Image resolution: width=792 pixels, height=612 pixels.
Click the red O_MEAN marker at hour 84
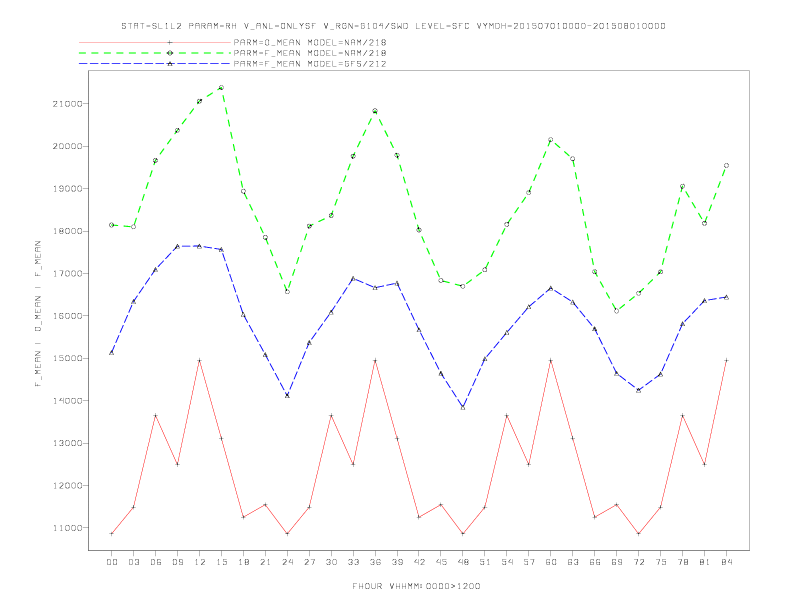[x=726, y=361]
